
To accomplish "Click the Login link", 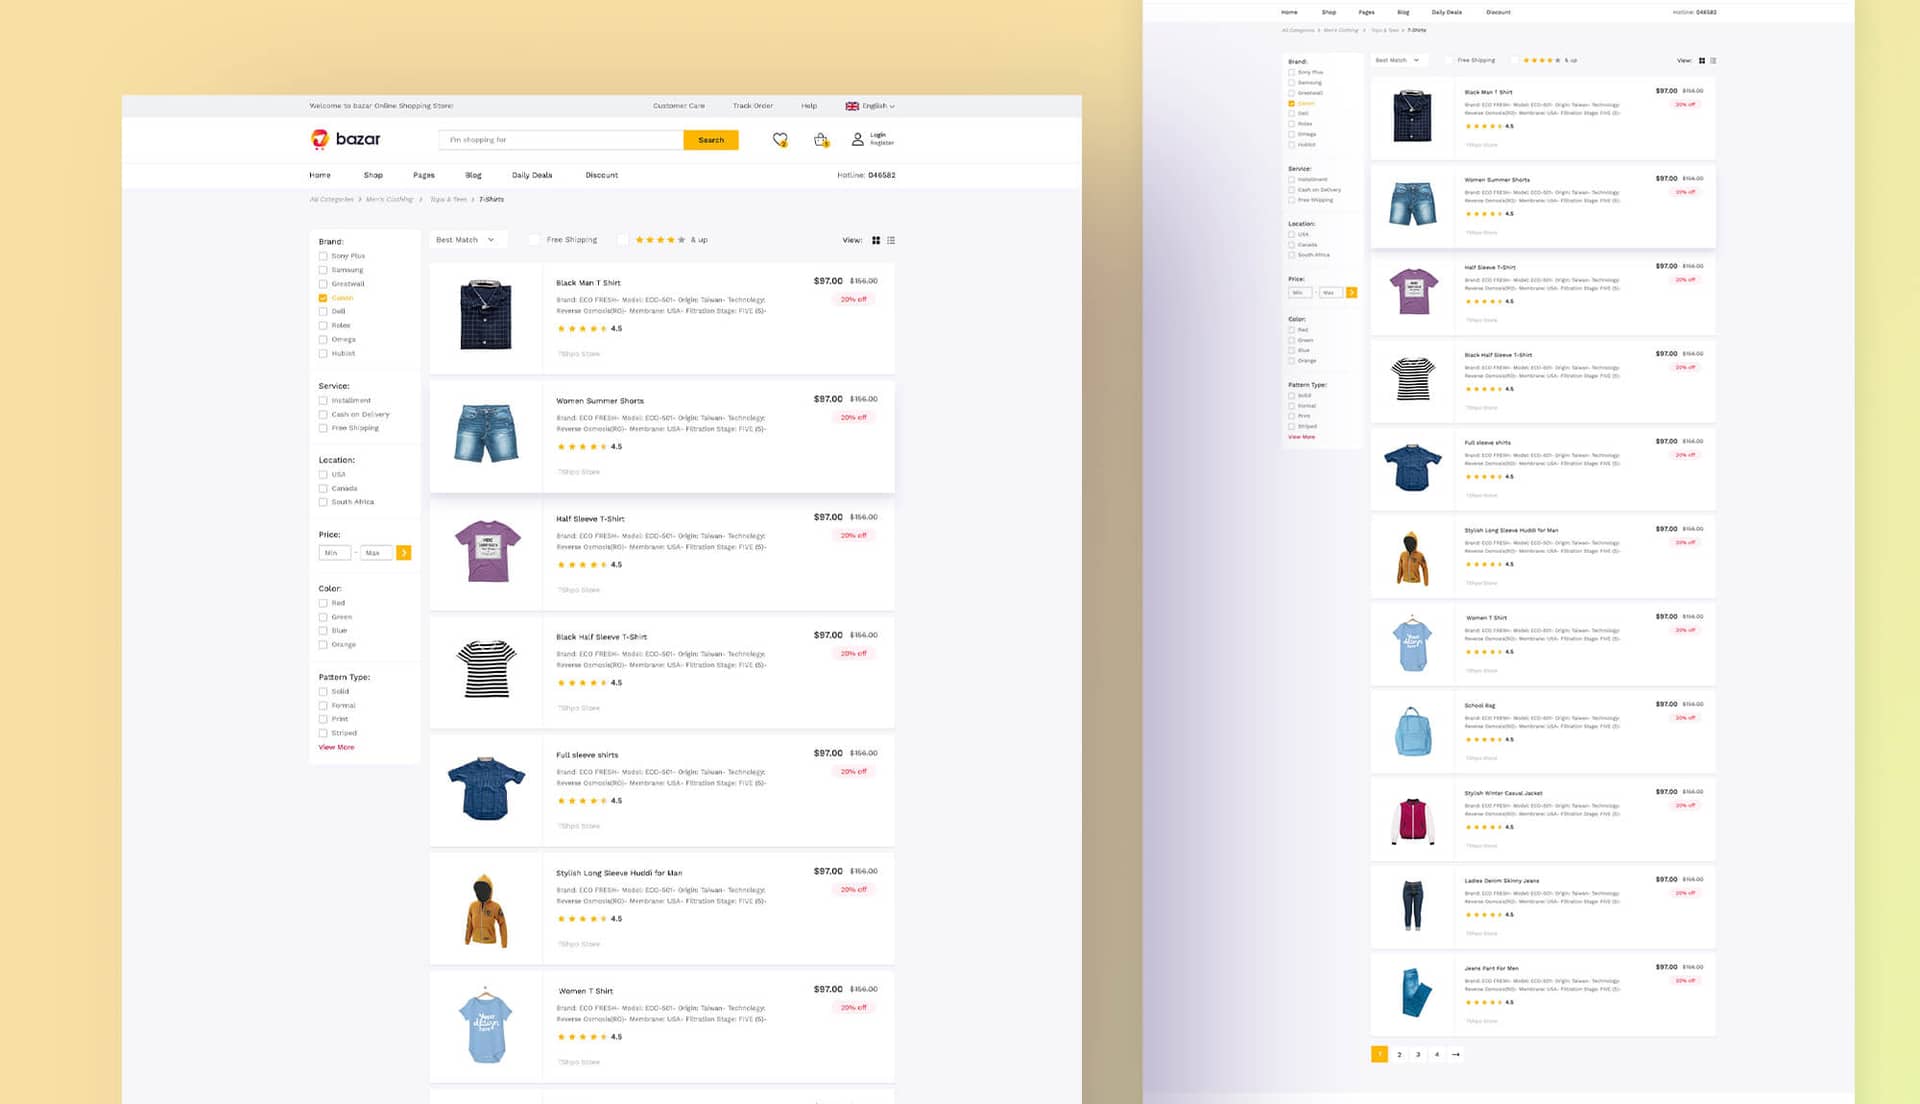I will pos(877,135).
